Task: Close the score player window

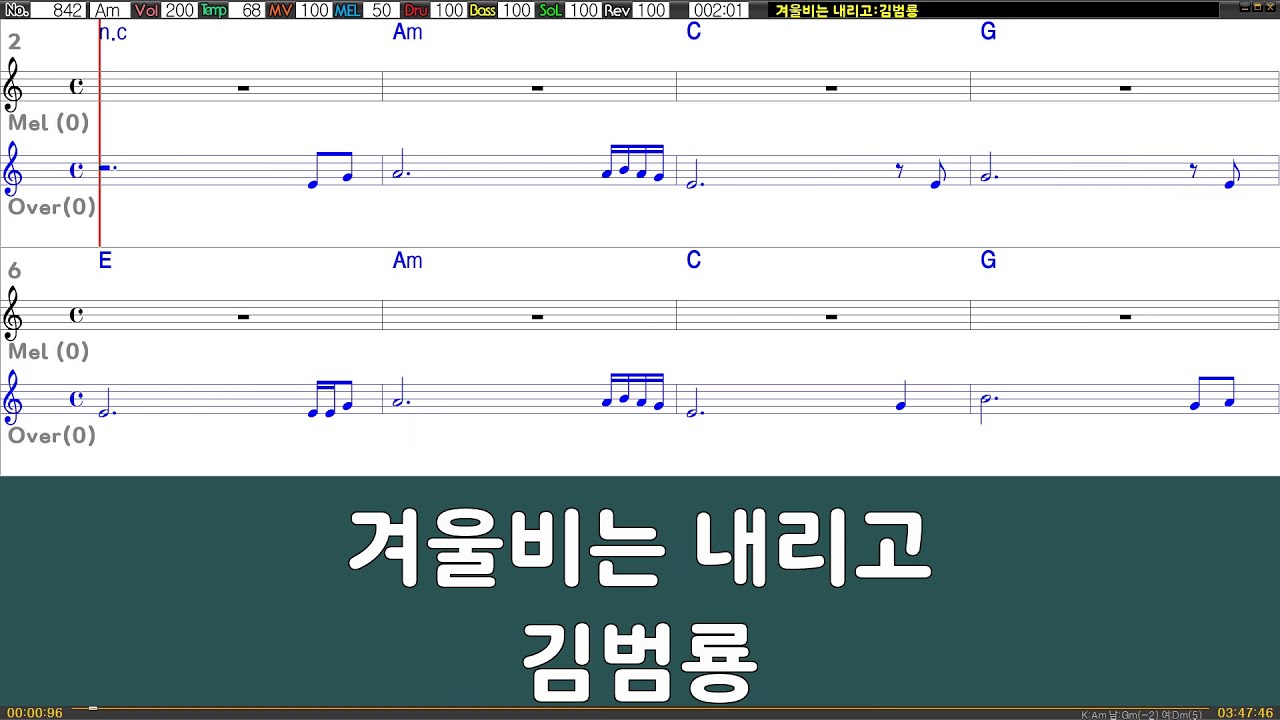Action: coord(1269,7)
